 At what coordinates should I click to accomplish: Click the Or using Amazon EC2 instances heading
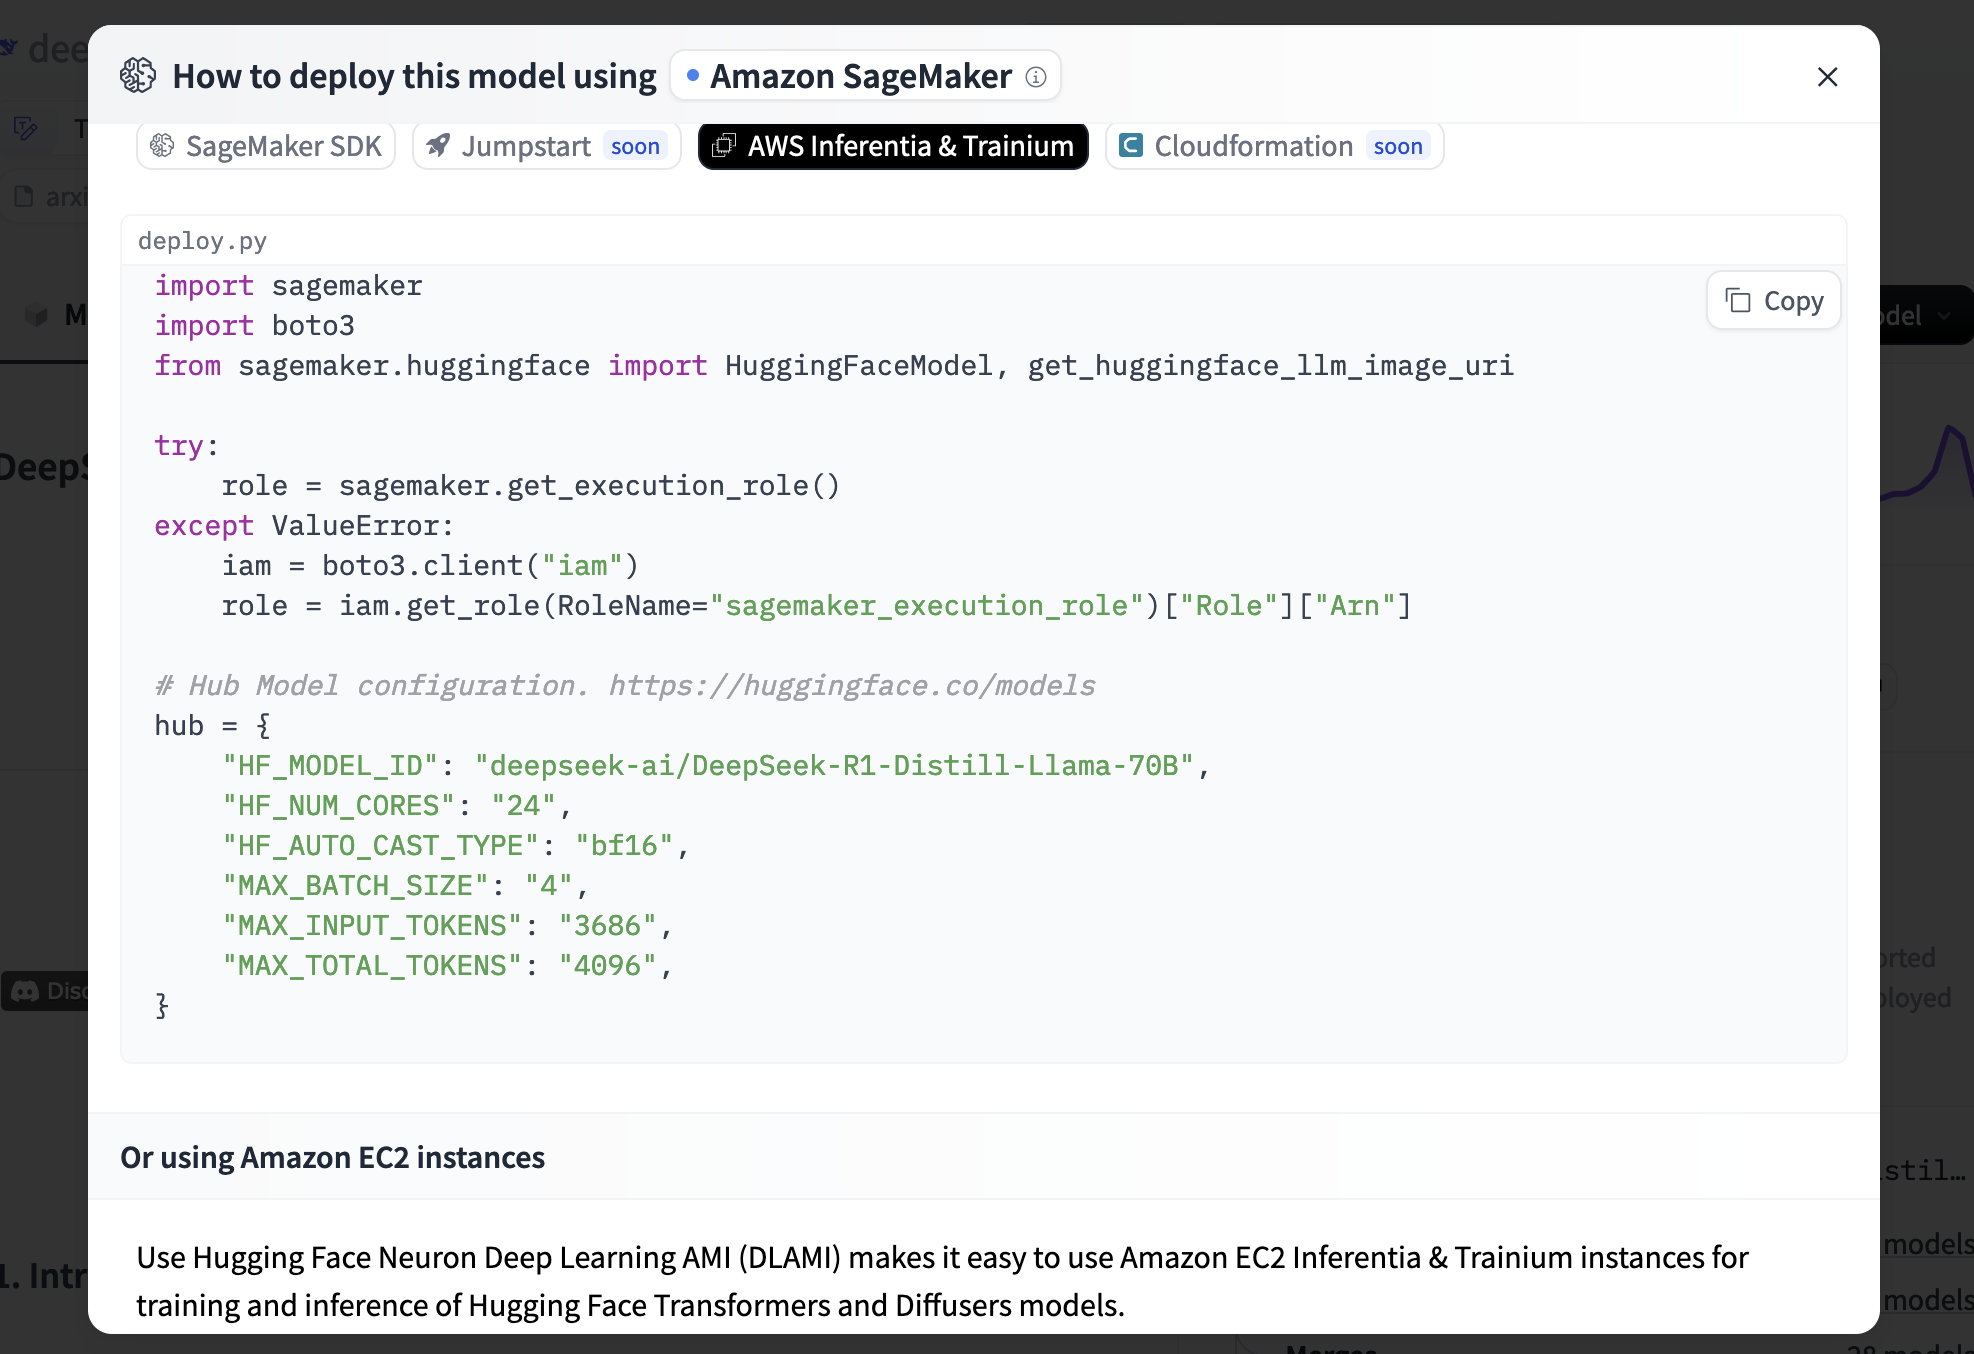[x=332, y=1157]
